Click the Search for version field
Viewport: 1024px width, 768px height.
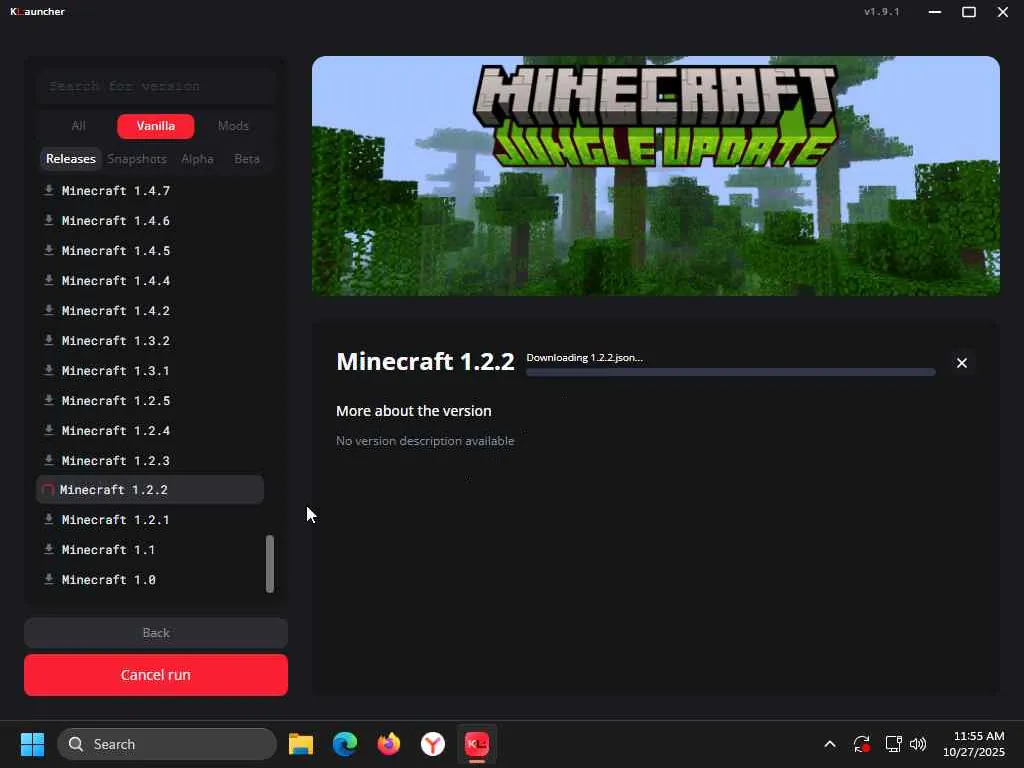click(x=155, y=86)
